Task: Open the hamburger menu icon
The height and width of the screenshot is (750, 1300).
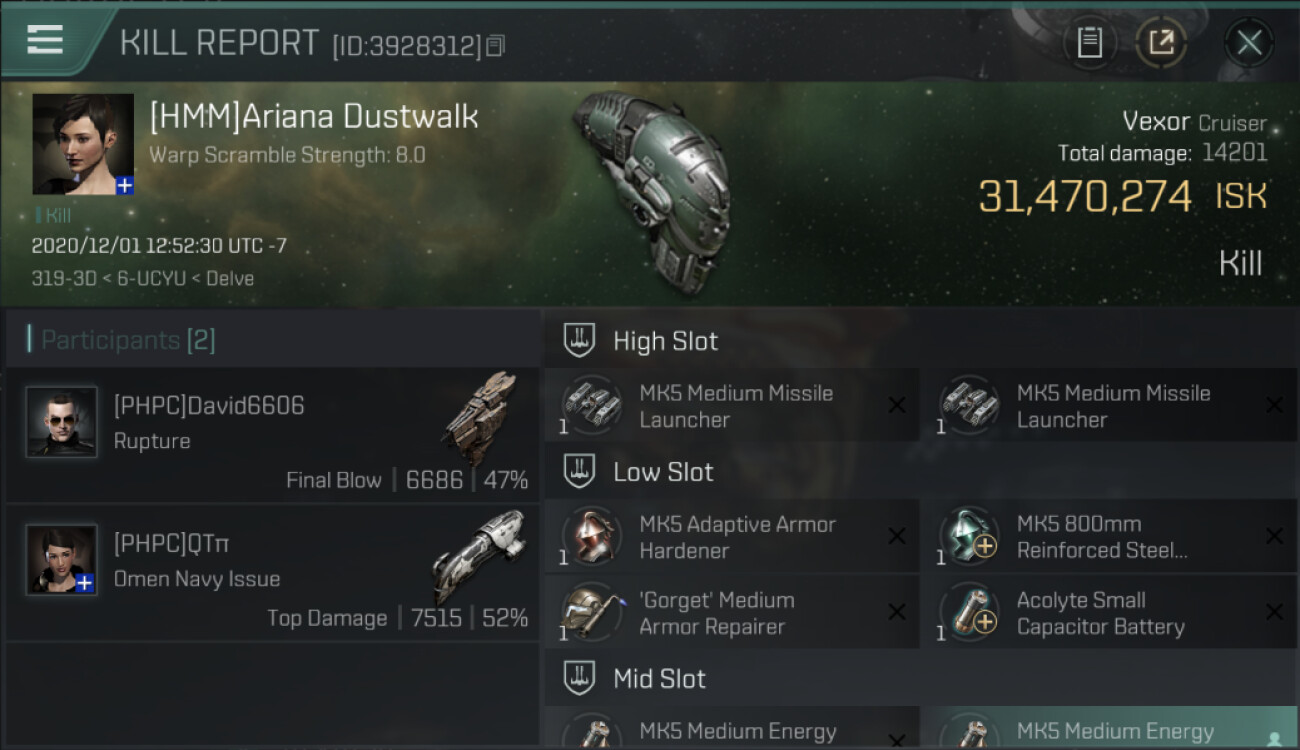Action: (45, 40)
